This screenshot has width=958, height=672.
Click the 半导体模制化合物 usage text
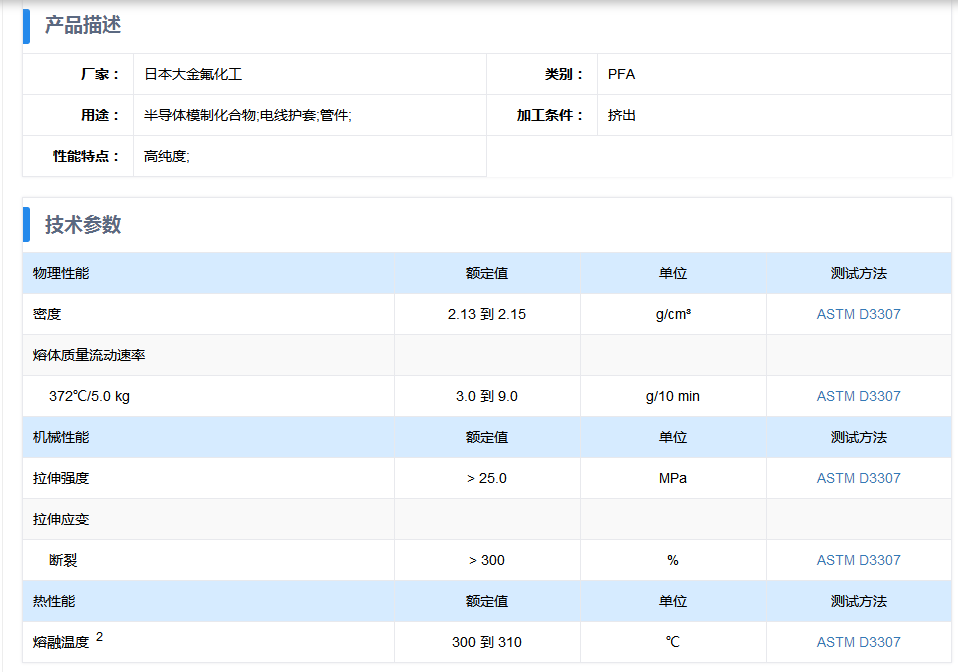click(x=201, y=115)
